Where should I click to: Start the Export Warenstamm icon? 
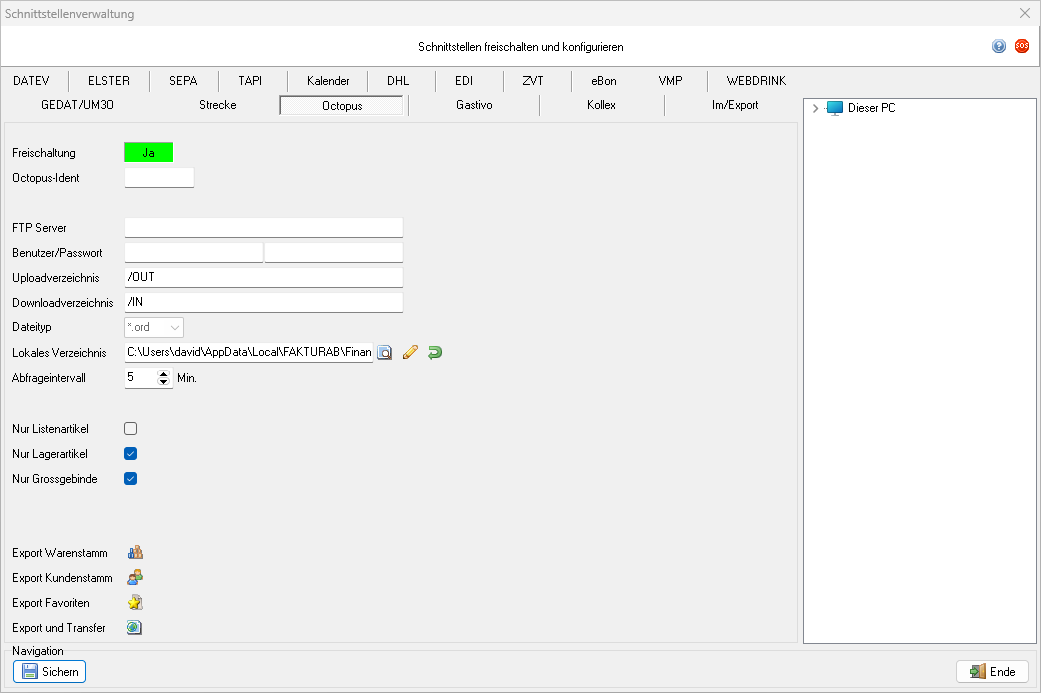[x=135, y=552]
